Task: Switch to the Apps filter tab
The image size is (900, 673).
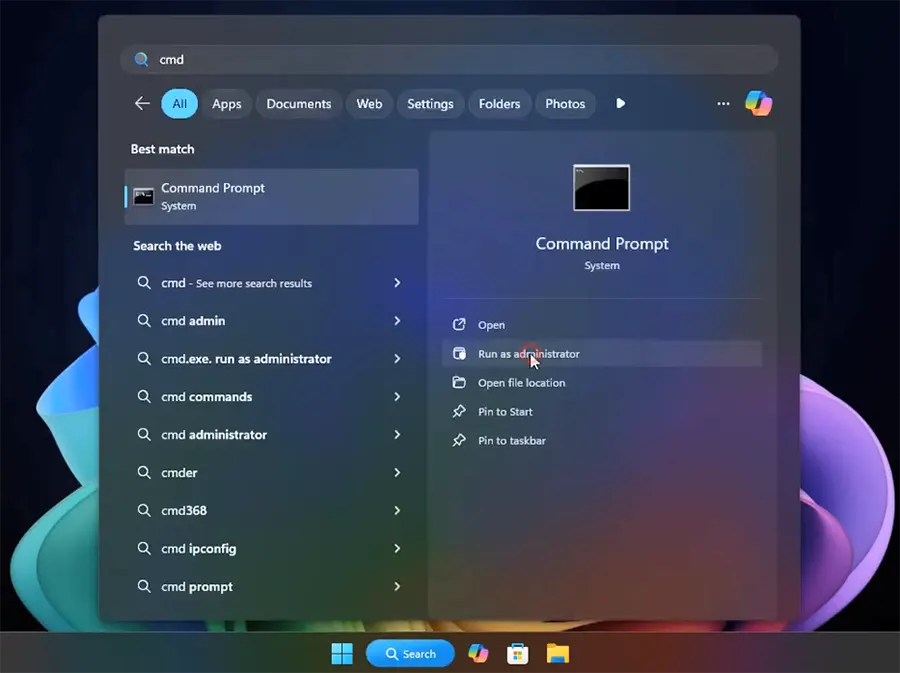Action: (x=227, y=103)
